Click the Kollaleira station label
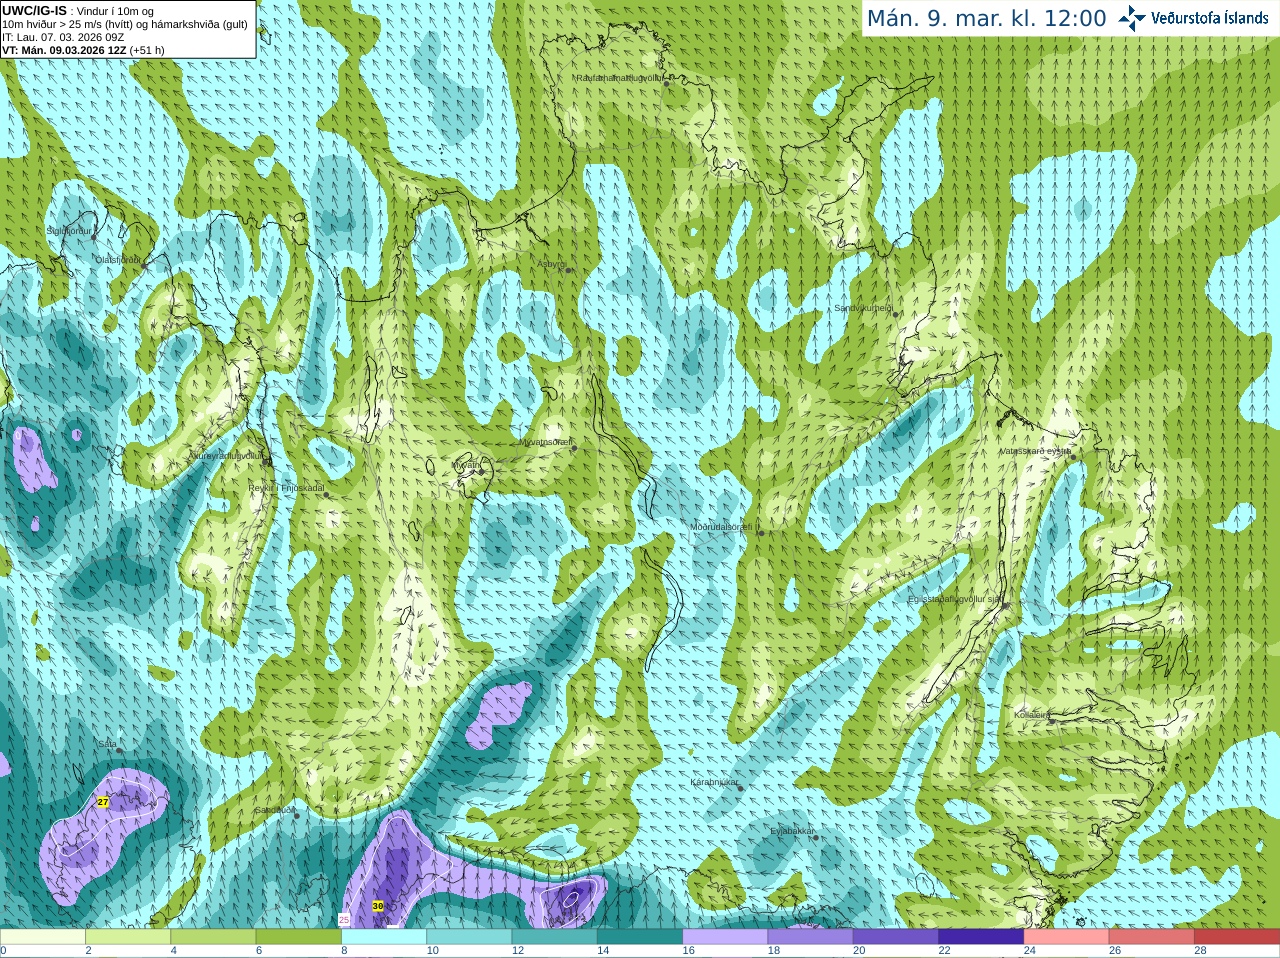This screenshot has width=1280, height=958. click(1032, 715)
